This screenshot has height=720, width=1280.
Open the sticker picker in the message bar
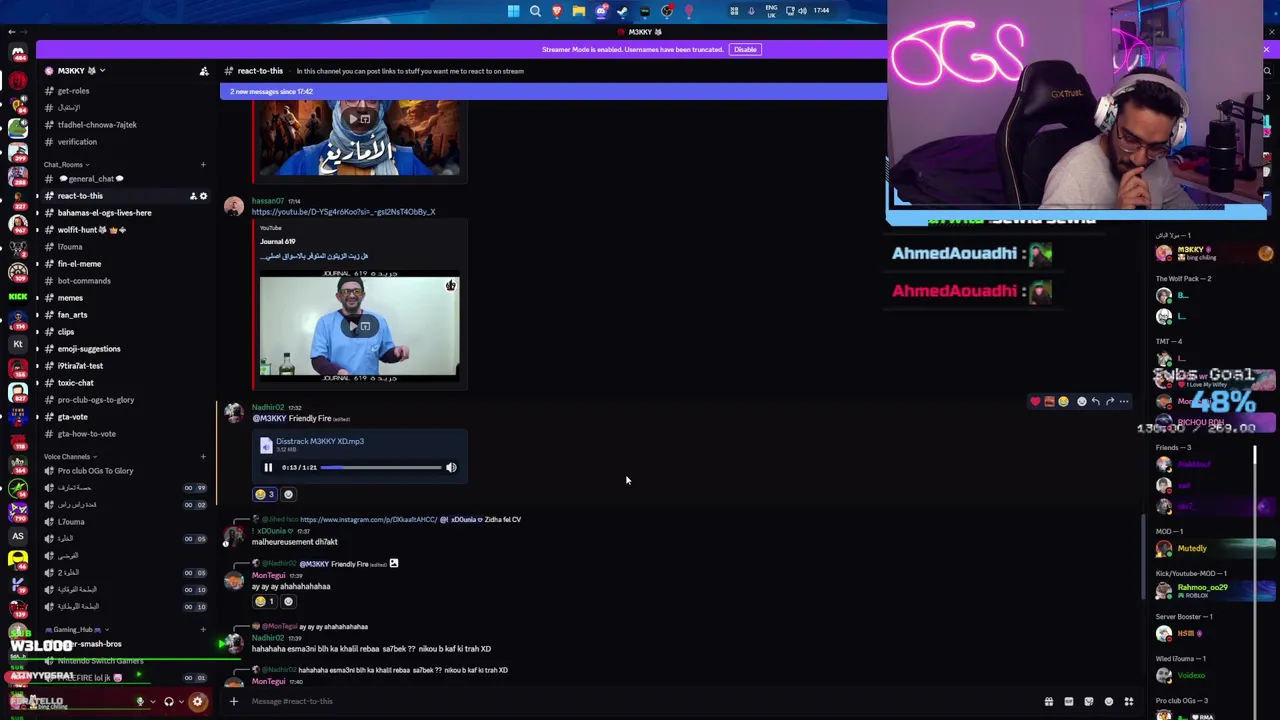(1089, 702)
